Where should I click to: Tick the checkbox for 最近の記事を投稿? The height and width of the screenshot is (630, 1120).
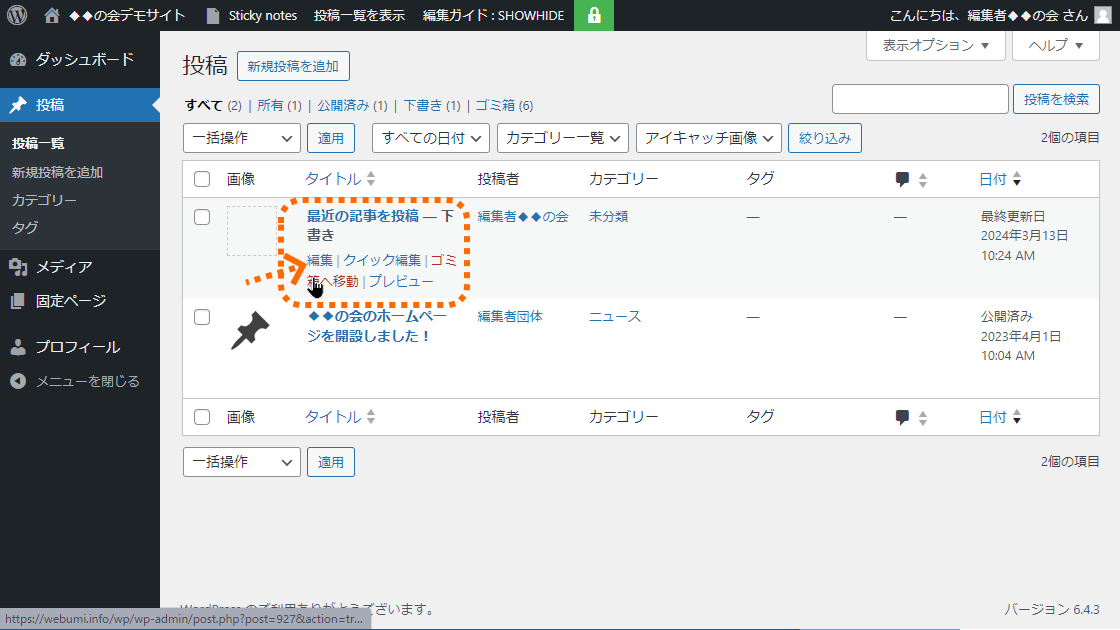[x=202, y=217]
